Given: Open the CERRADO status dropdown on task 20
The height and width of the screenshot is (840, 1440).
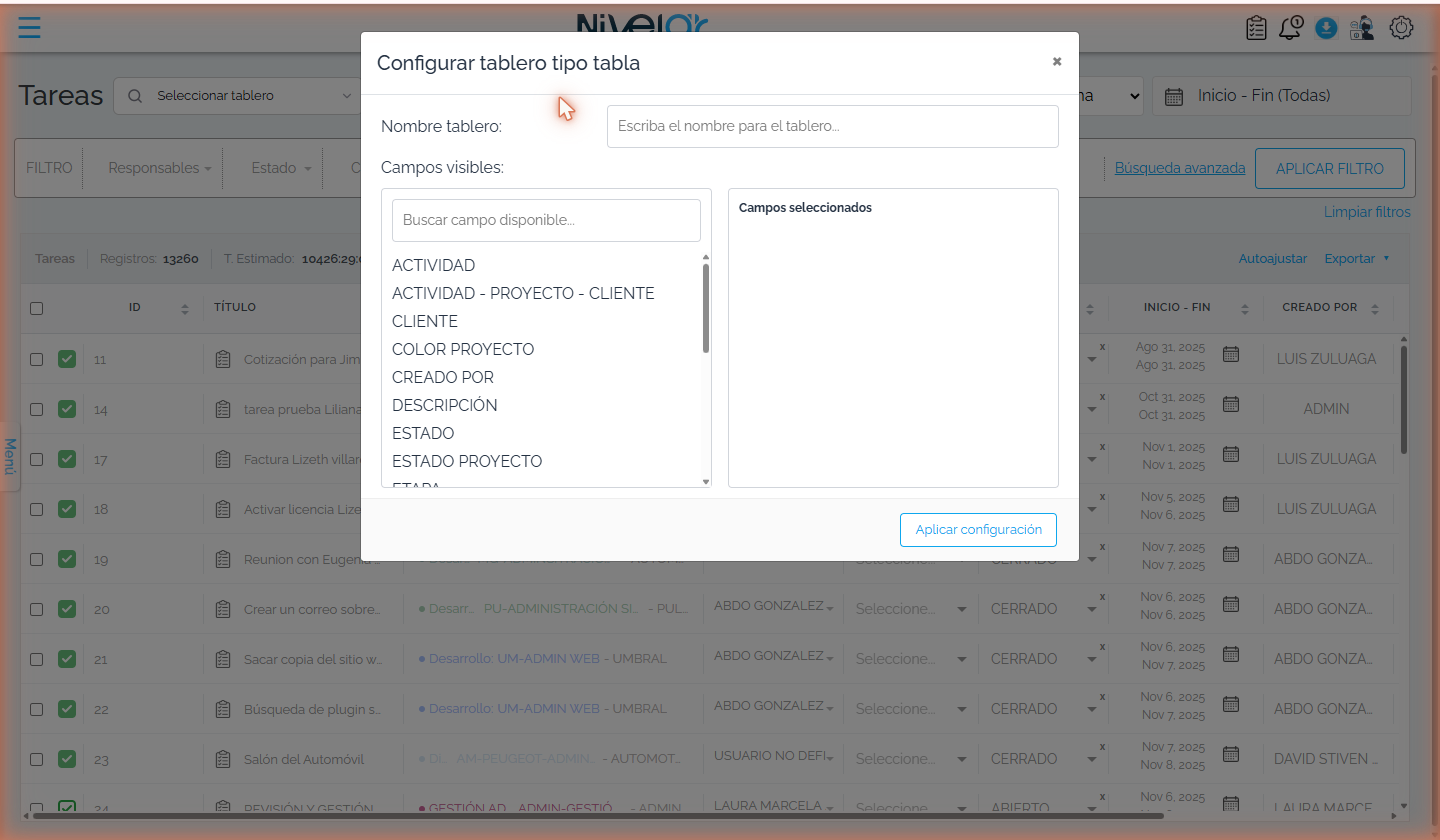Looking at the screenshot, I should click(x=1045, y=609).
